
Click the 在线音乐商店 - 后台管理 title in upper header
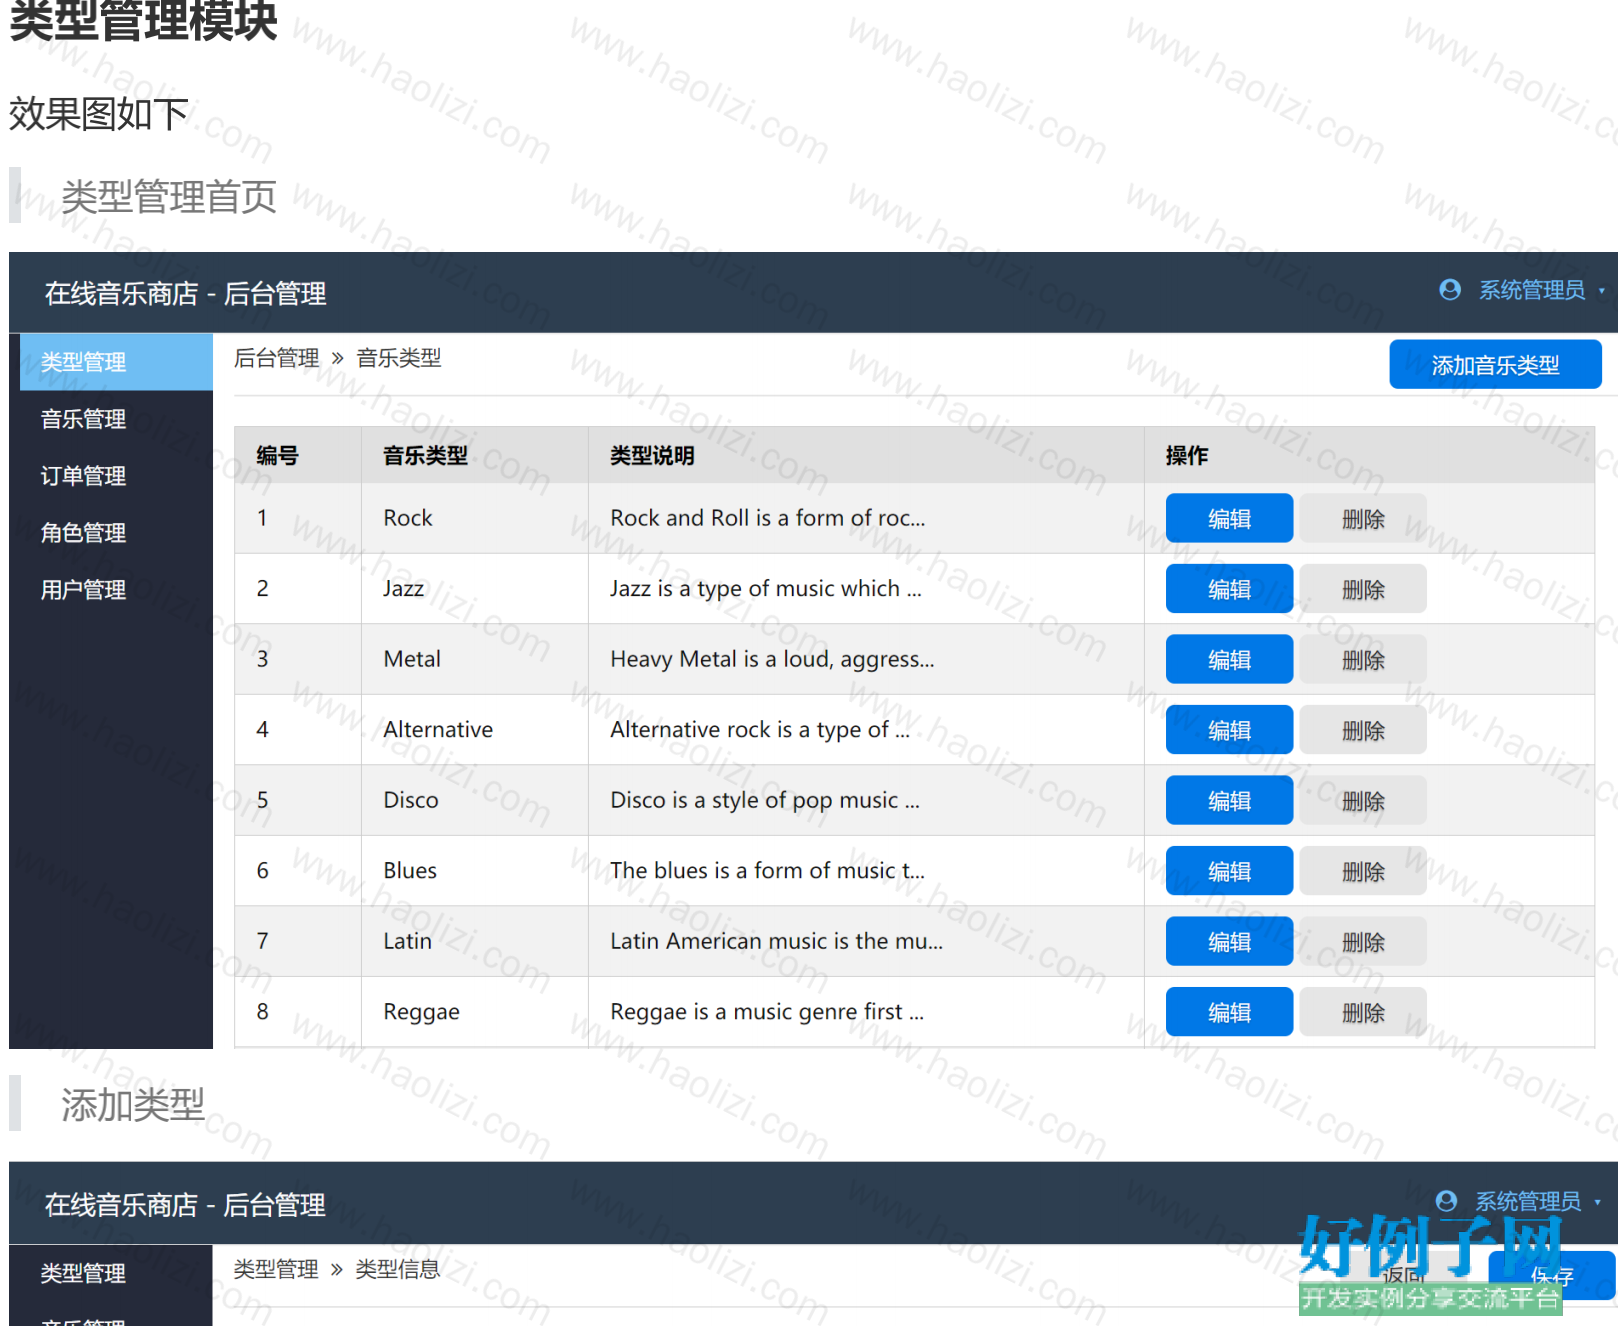(185, 294)
